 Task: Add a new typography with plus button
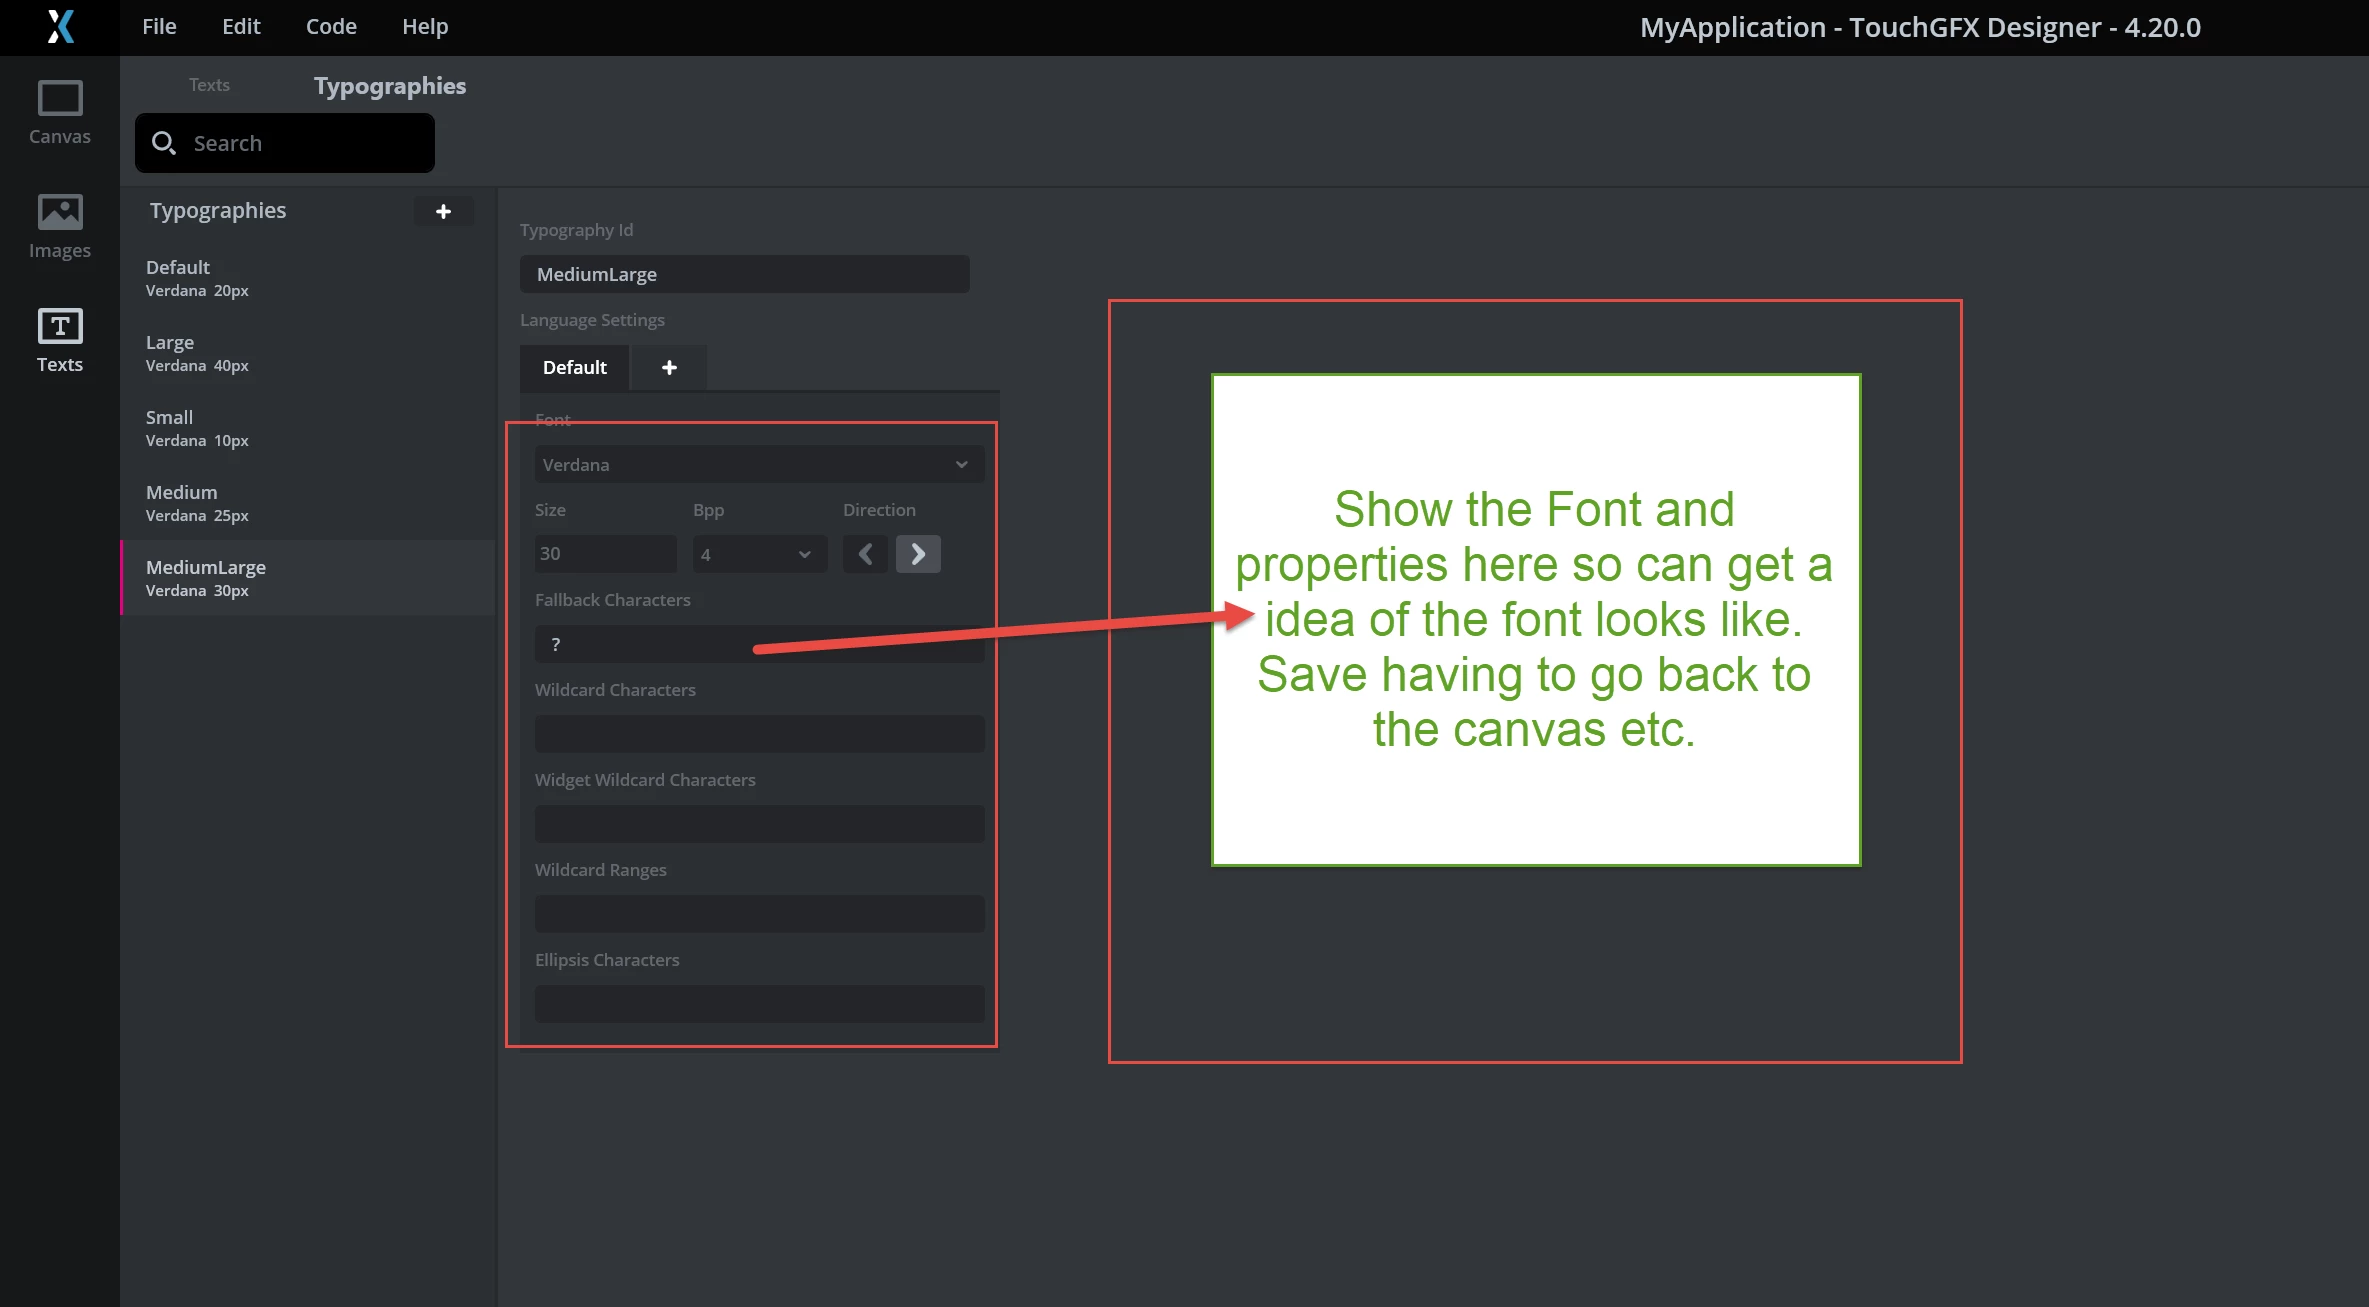pyautogui.click(x=443, y=211)
